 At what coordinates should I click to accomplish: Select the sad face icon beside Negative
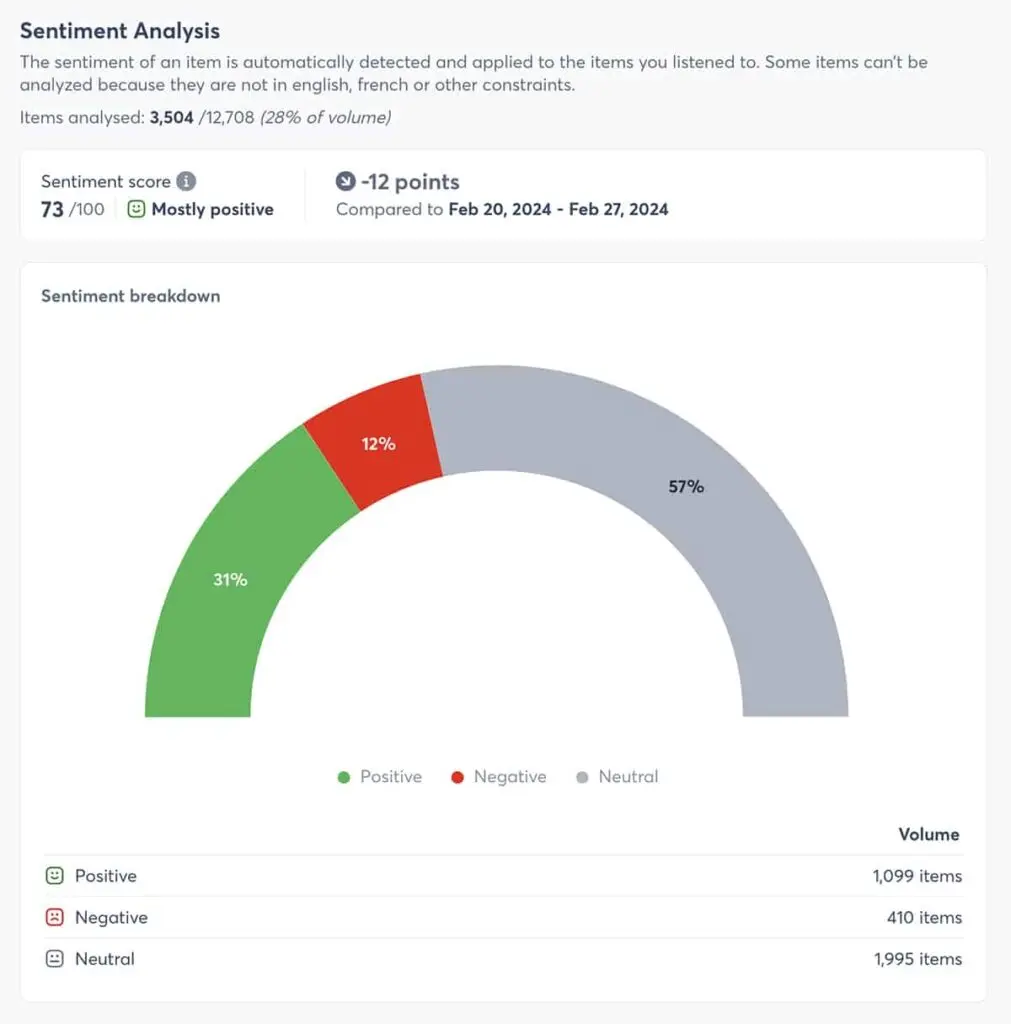click(x=53, y=917)
